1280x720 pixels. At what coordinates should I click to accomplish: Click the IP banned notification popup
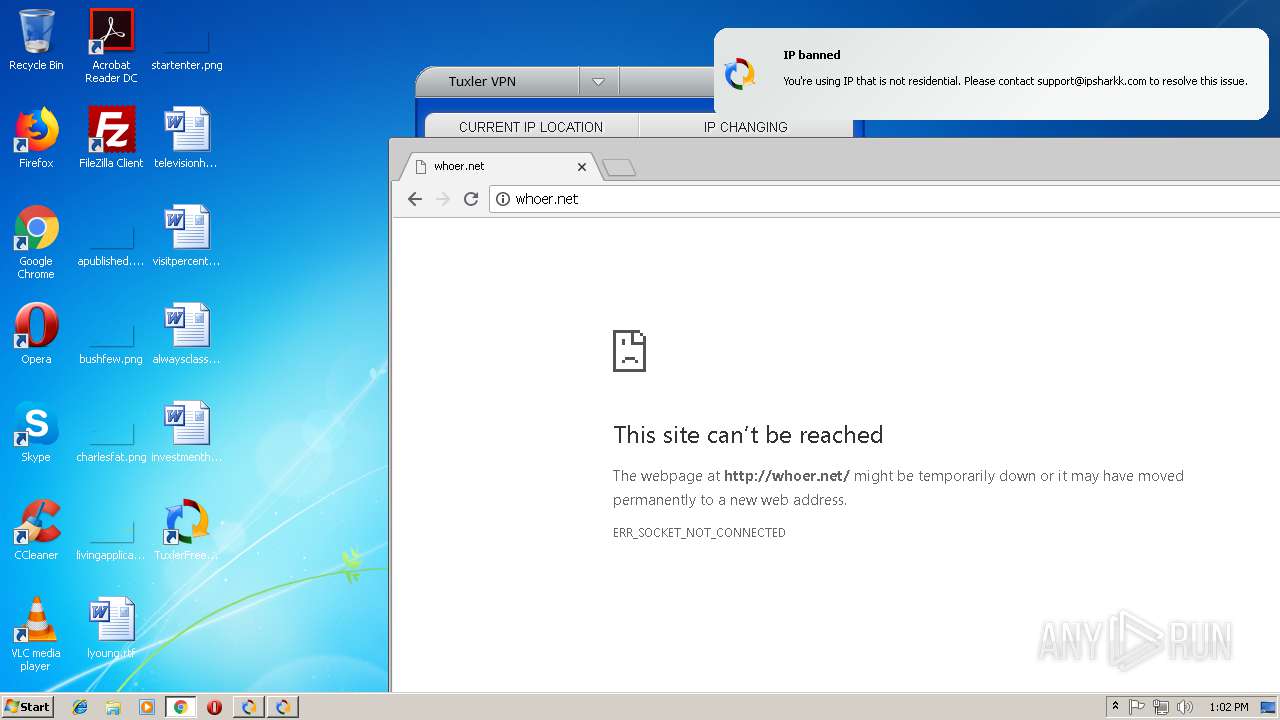[x=991, y=74]
